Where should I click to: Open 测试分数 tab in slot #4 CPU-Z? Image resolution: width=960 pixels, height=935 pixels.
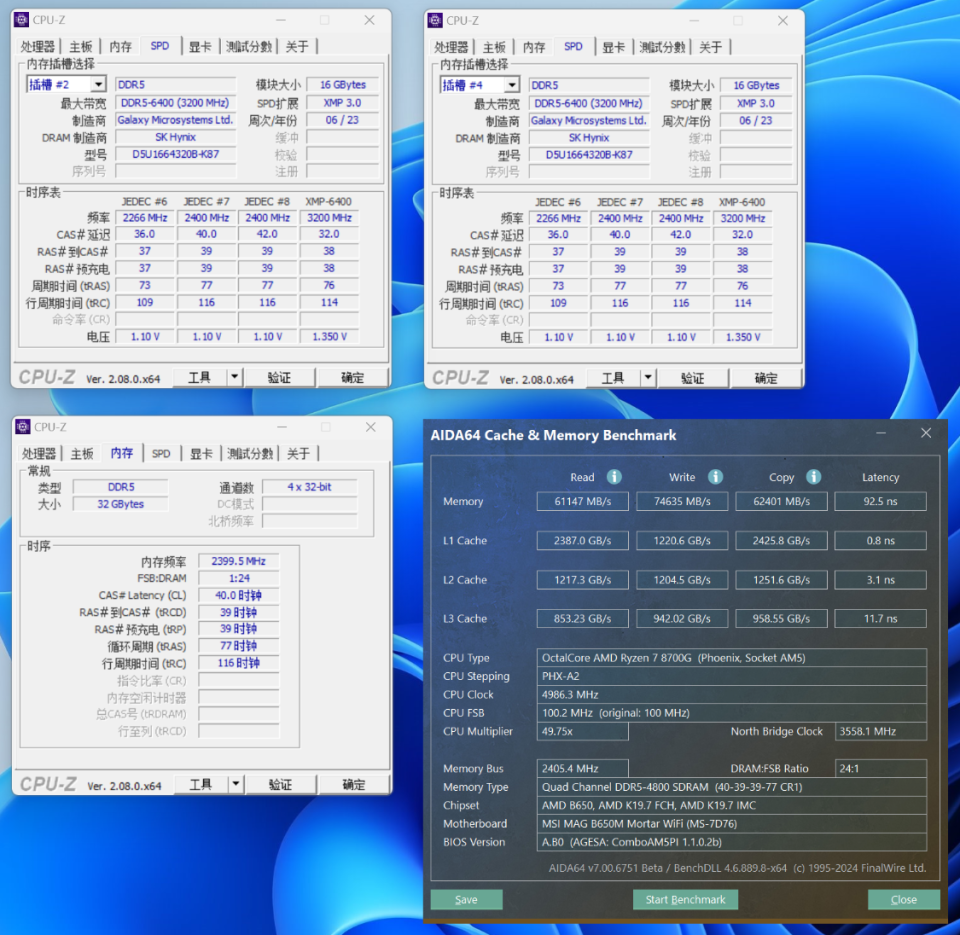click(662, 47)
